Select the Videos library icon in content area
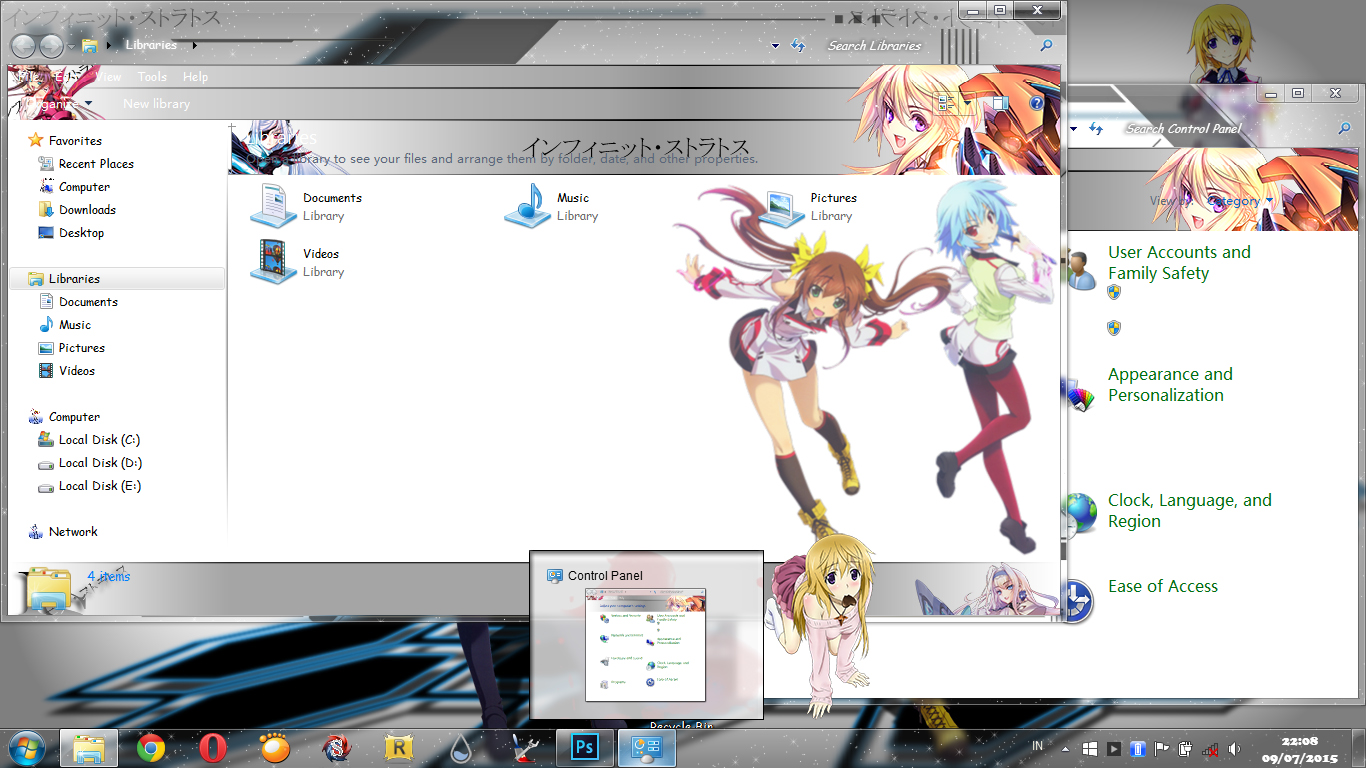 (x=274, y=262)
